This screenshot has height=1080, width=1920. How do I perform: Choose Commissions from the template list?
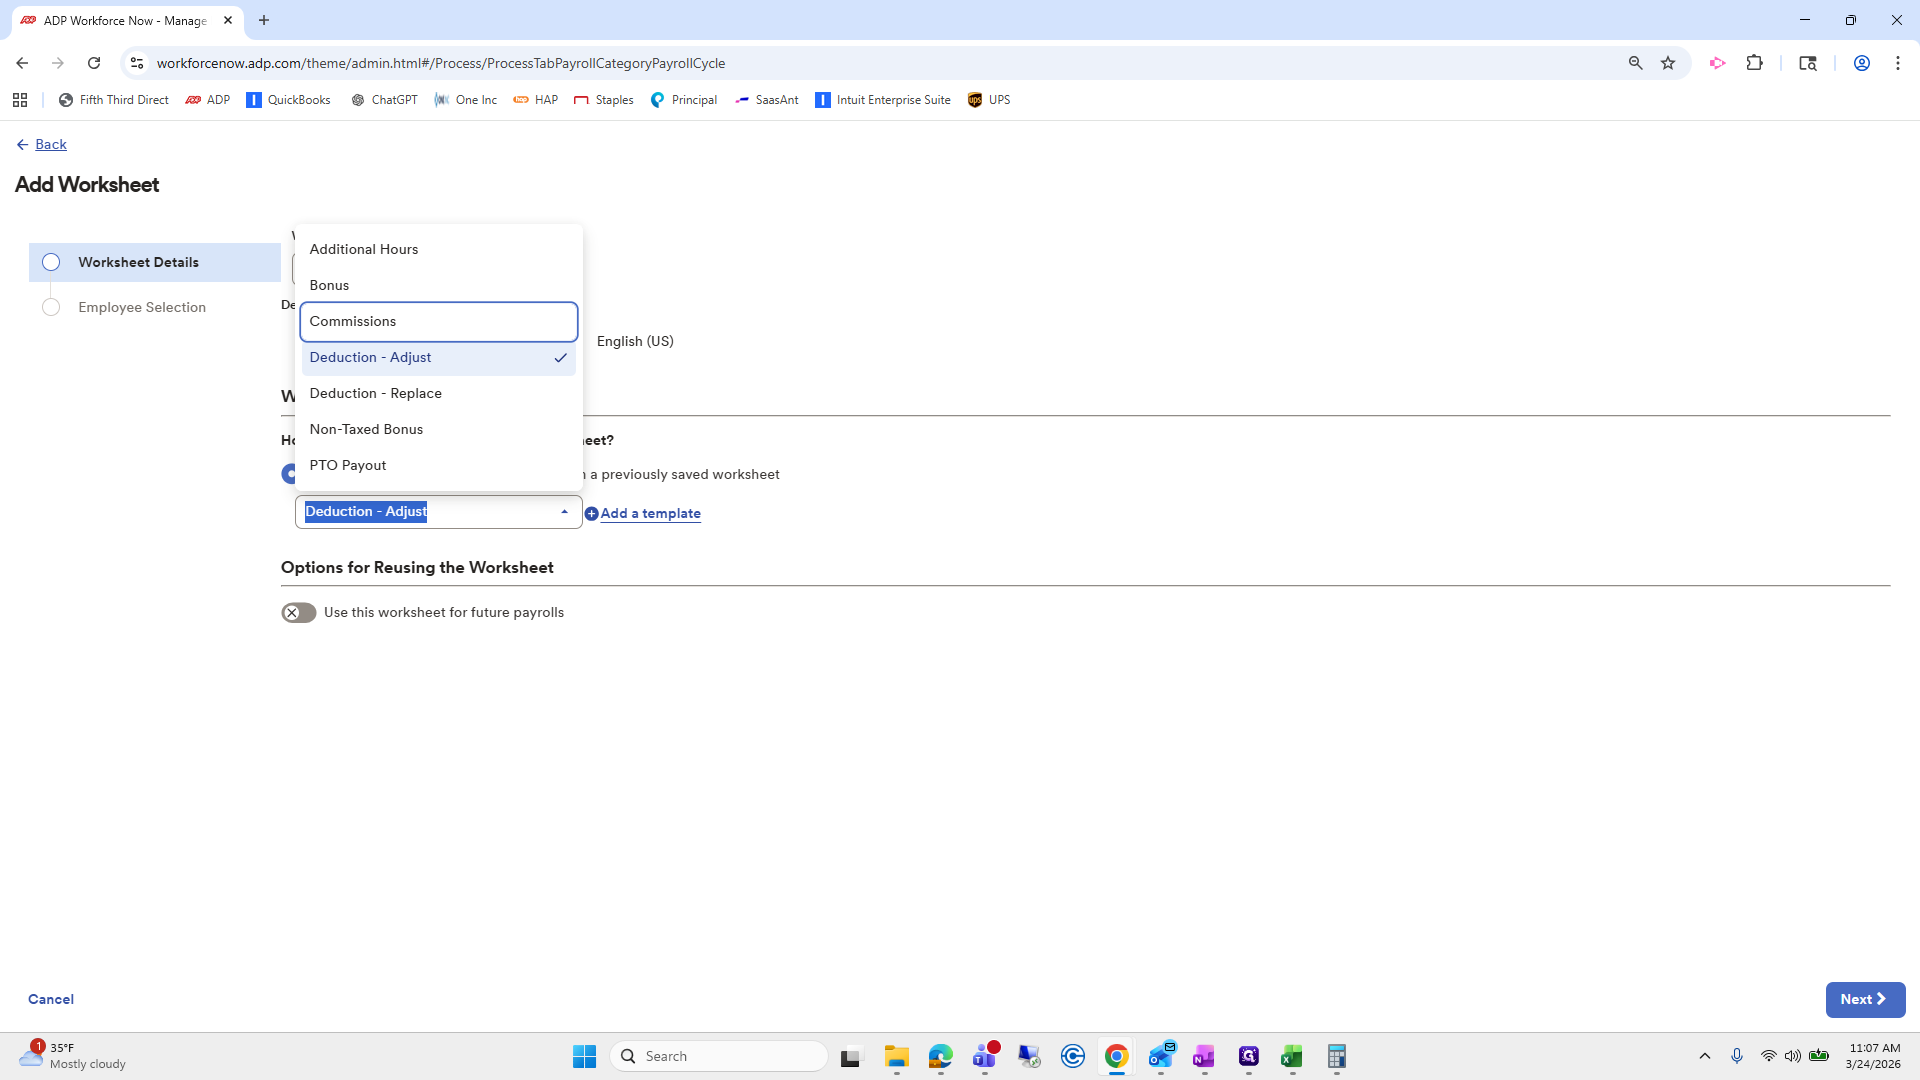(x=438, y=321)
